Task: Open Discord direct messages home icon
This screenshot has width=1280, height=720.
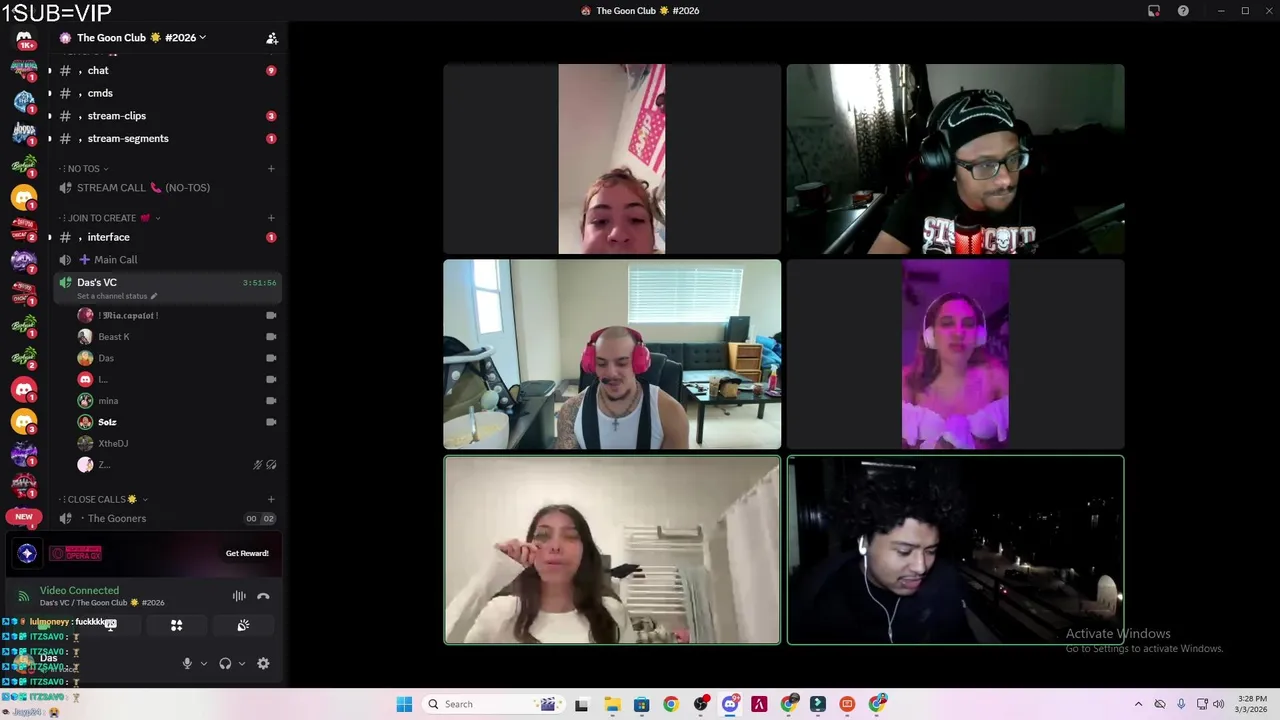Action: 24,40
